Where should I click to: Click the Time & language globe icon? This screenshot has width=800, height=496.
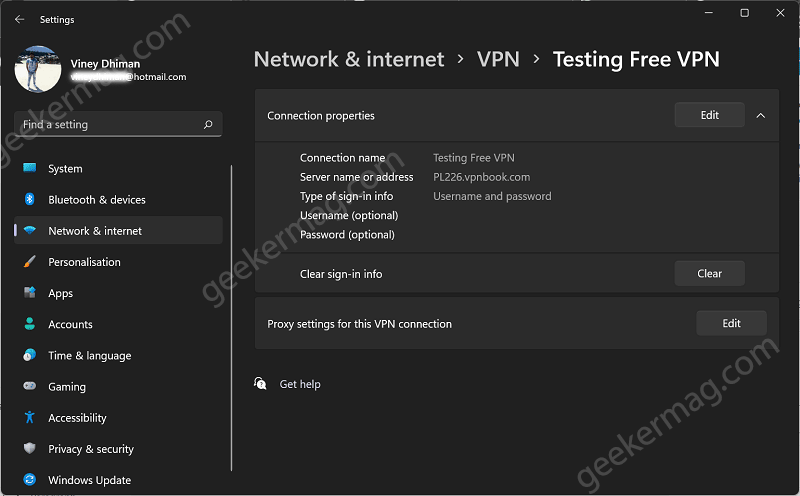pyautogui.click(x=30, y=355)
